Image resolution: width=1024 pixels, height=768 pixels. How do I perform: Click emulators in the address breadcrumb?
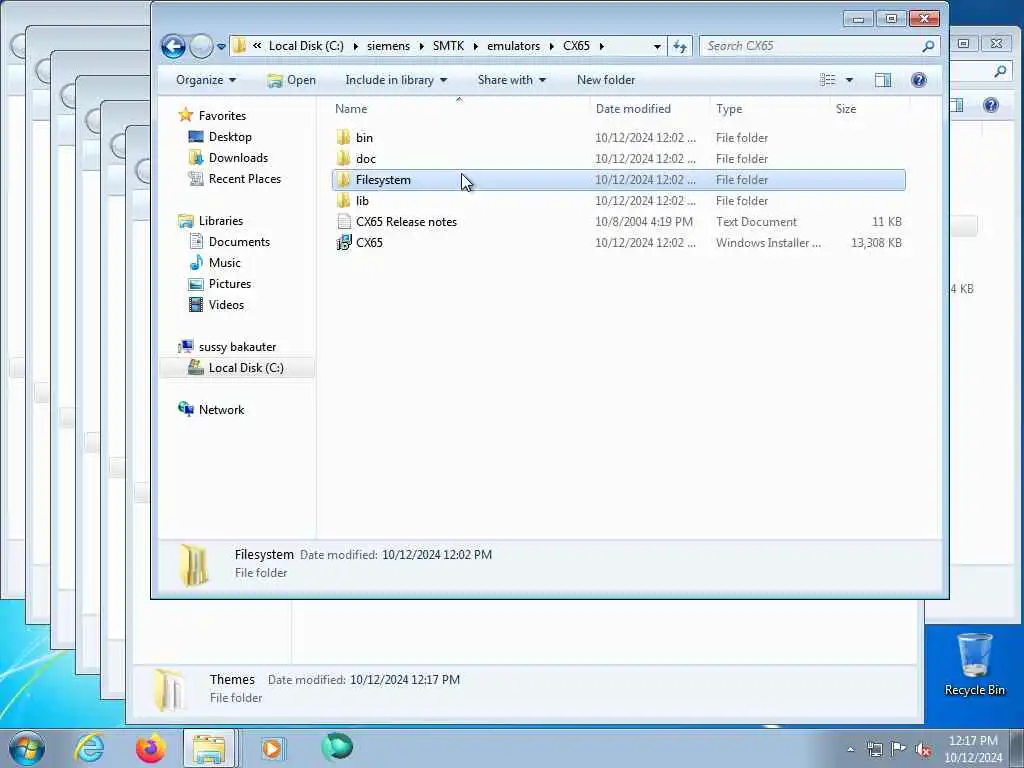(513, 46)
